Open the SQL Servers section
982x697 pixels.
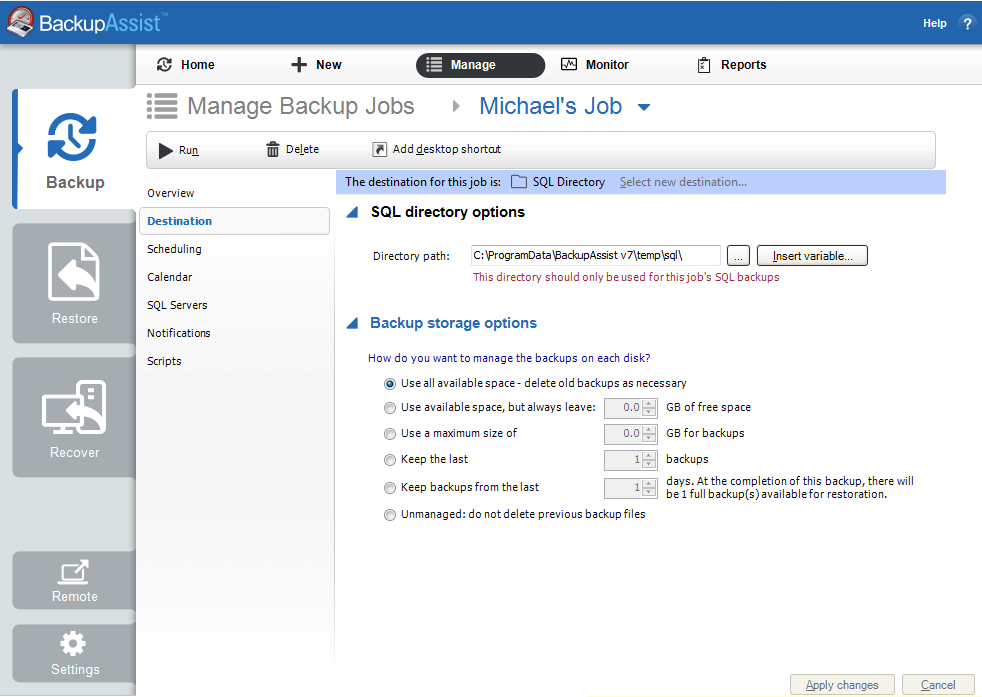click(177, 305)
